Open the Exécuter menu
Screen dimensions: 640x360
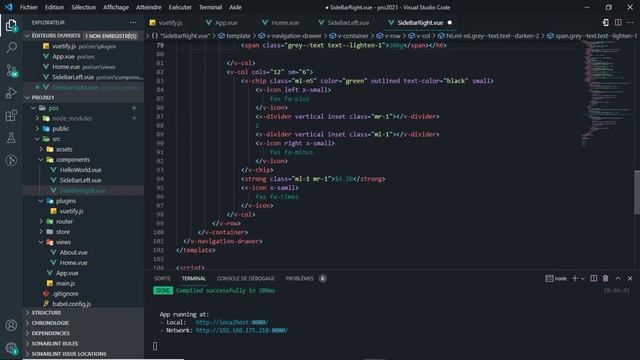180,7
